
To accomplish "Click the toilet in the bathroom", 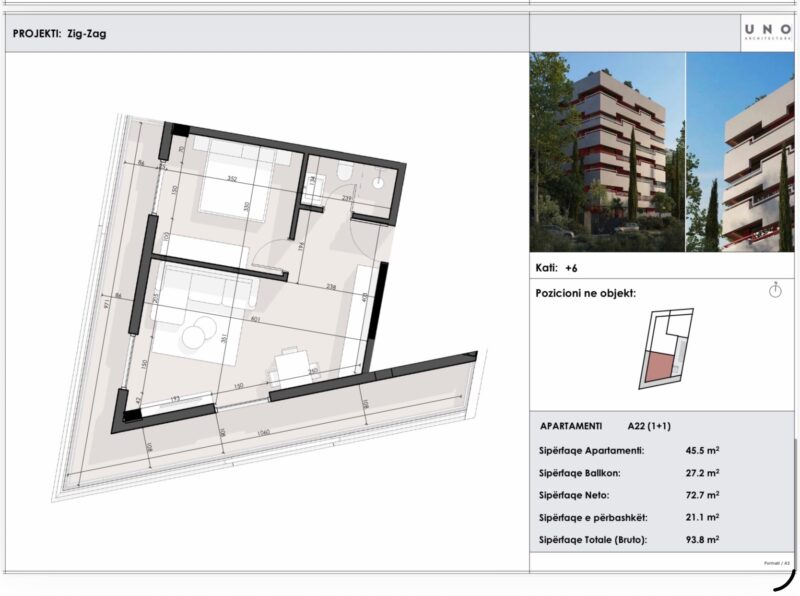I will (344, 172).
